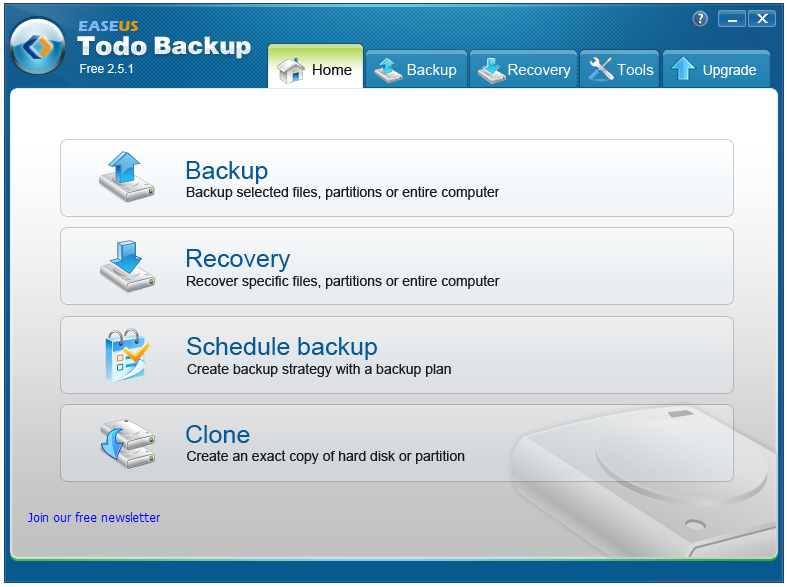Select the Schedule backup heading

pyautogui.click(x=282, y=347)
